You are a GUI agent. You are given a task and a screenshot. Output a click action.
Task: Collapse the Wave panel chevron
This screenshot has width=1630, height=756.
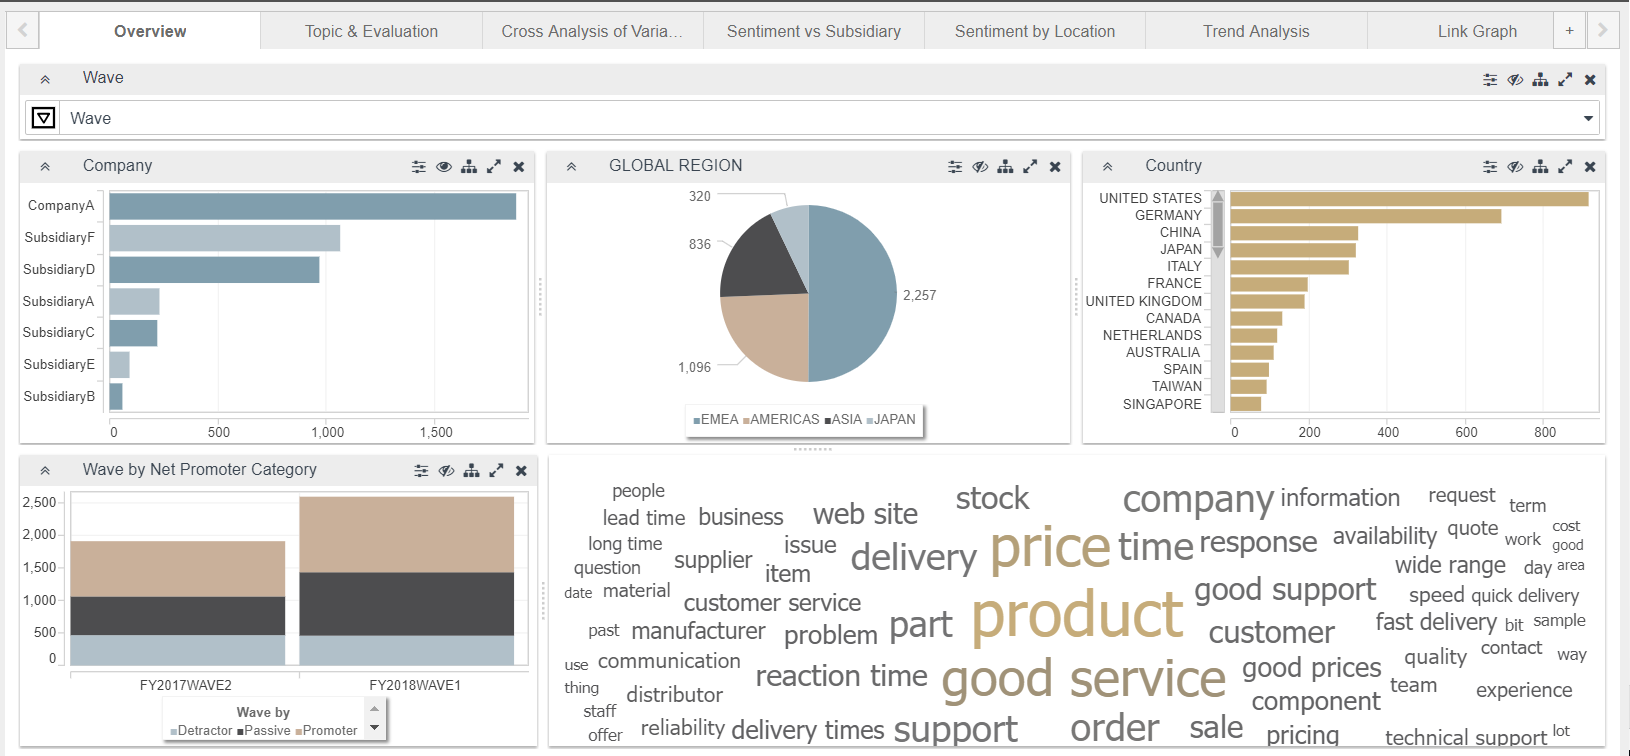(45, 79)
